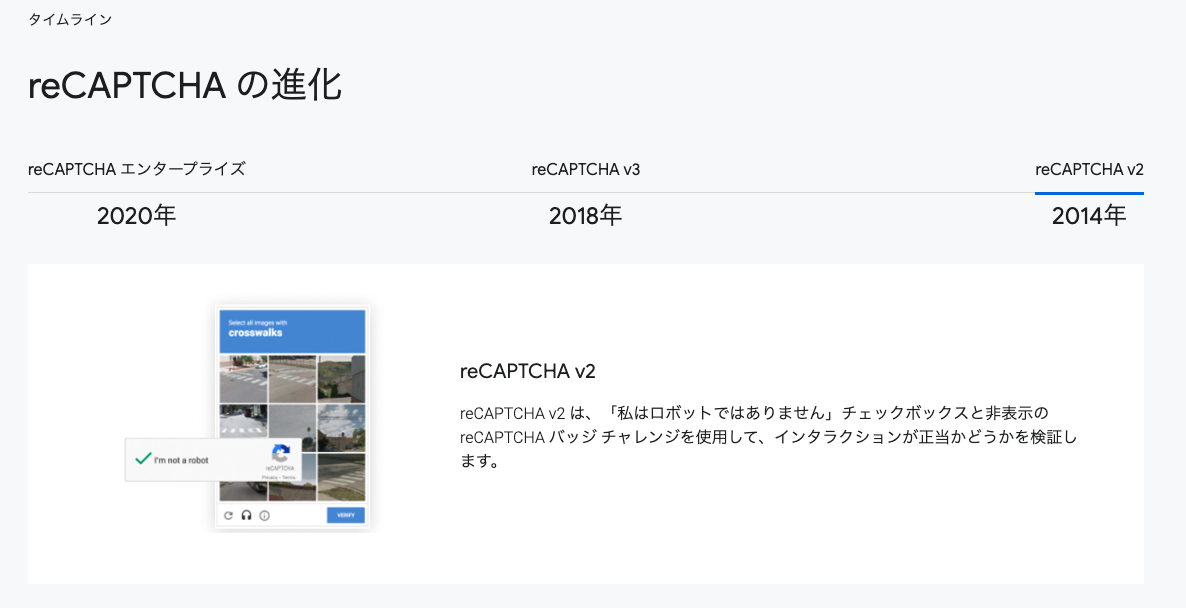Screen dimensions: 1186x608
Task: Click the reCAPTCHA logo in the checkbox widget
Action: [281, 454]
